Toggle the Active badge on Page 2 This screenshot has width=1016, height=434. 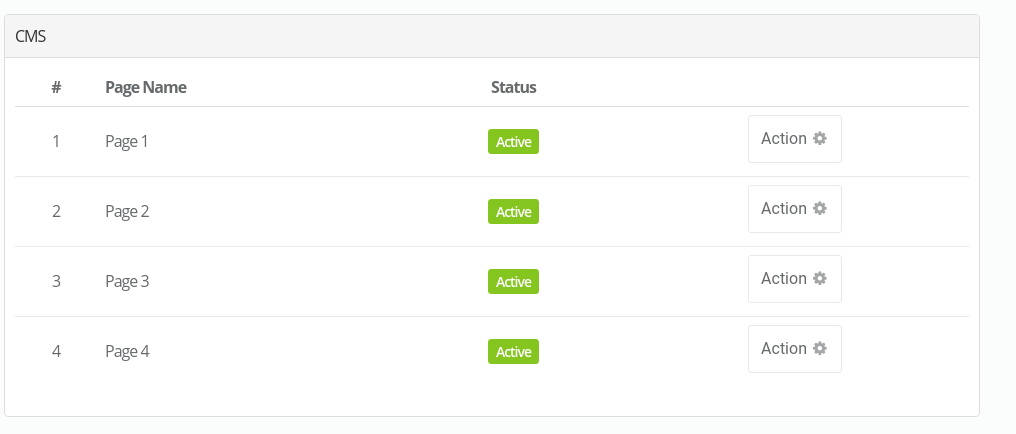tap(513, 212)
